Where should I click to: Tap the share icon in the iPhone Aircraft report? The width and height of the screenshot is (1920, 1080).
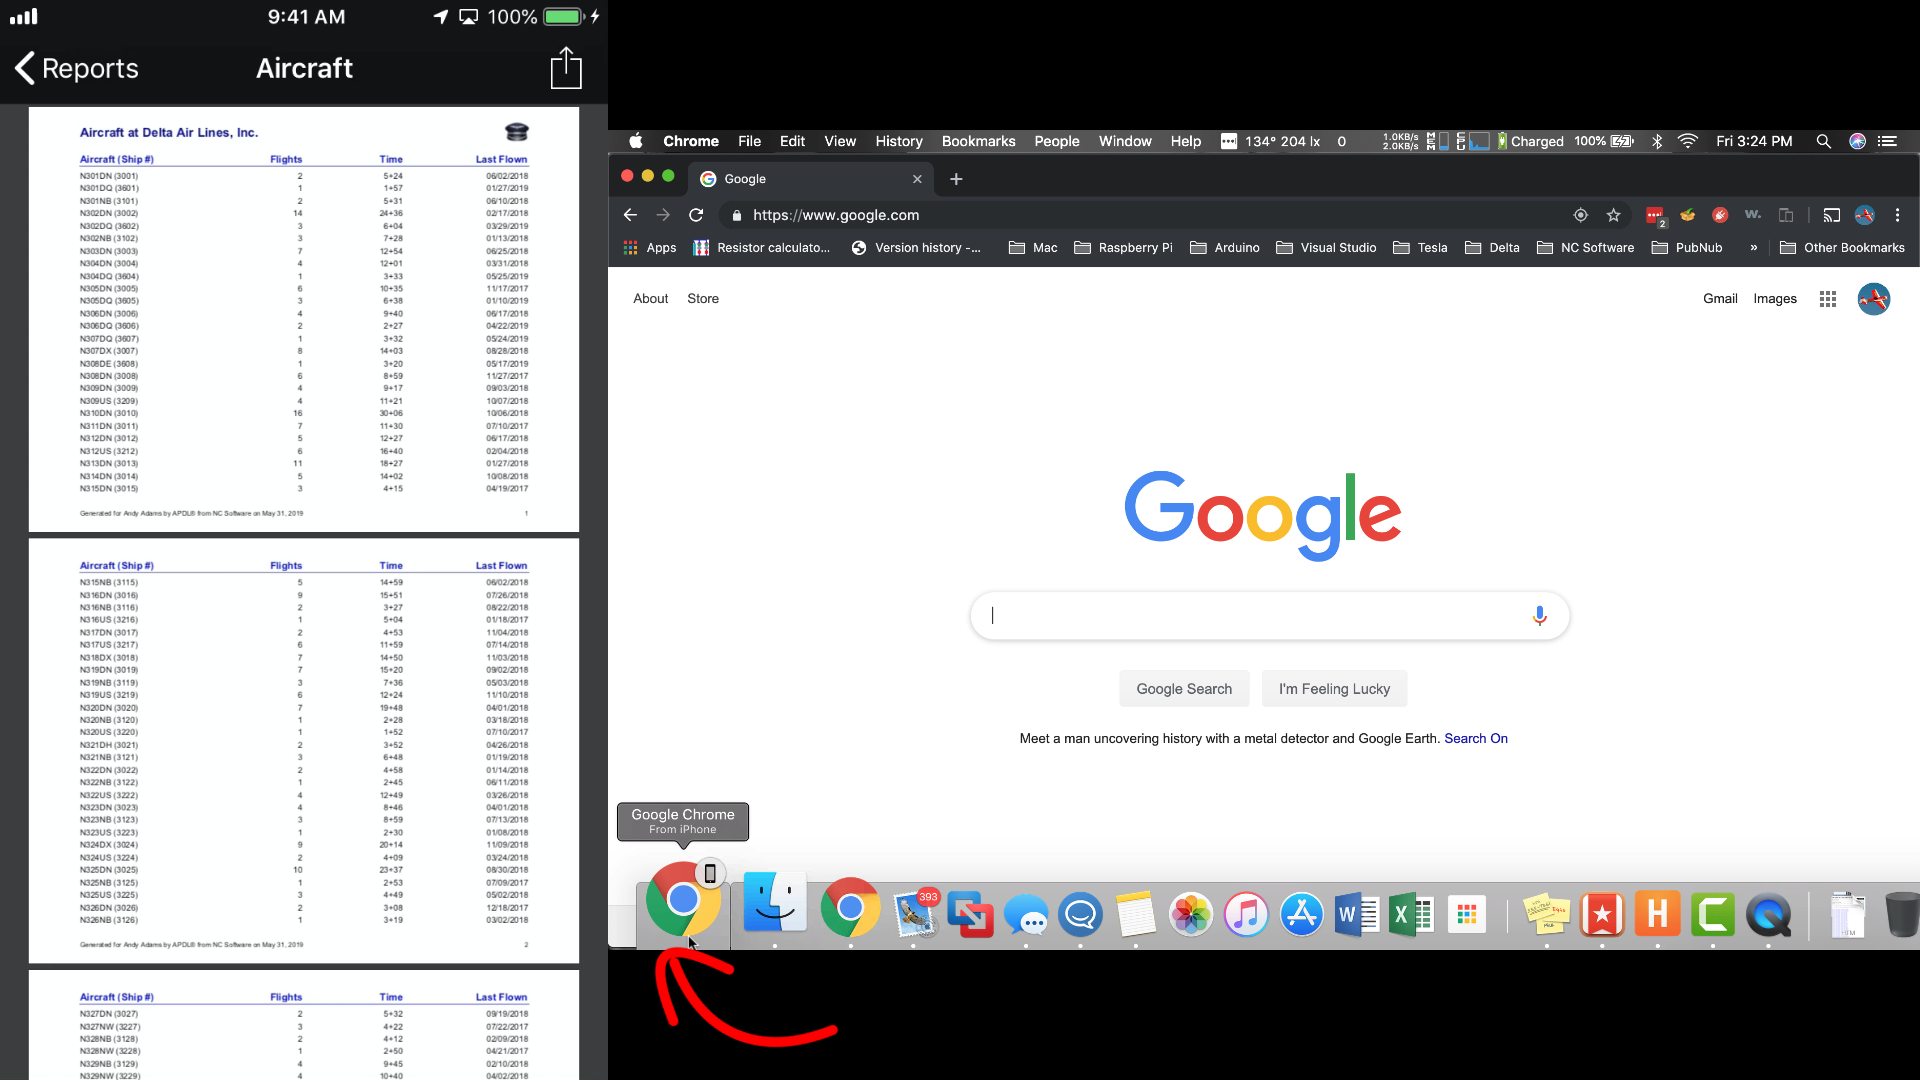pos(566,68)
